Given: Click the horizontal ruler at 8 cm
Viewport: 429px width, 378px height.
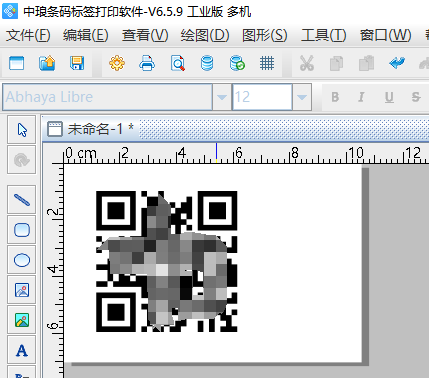Looking at the screenshot, I should point(295,154).
